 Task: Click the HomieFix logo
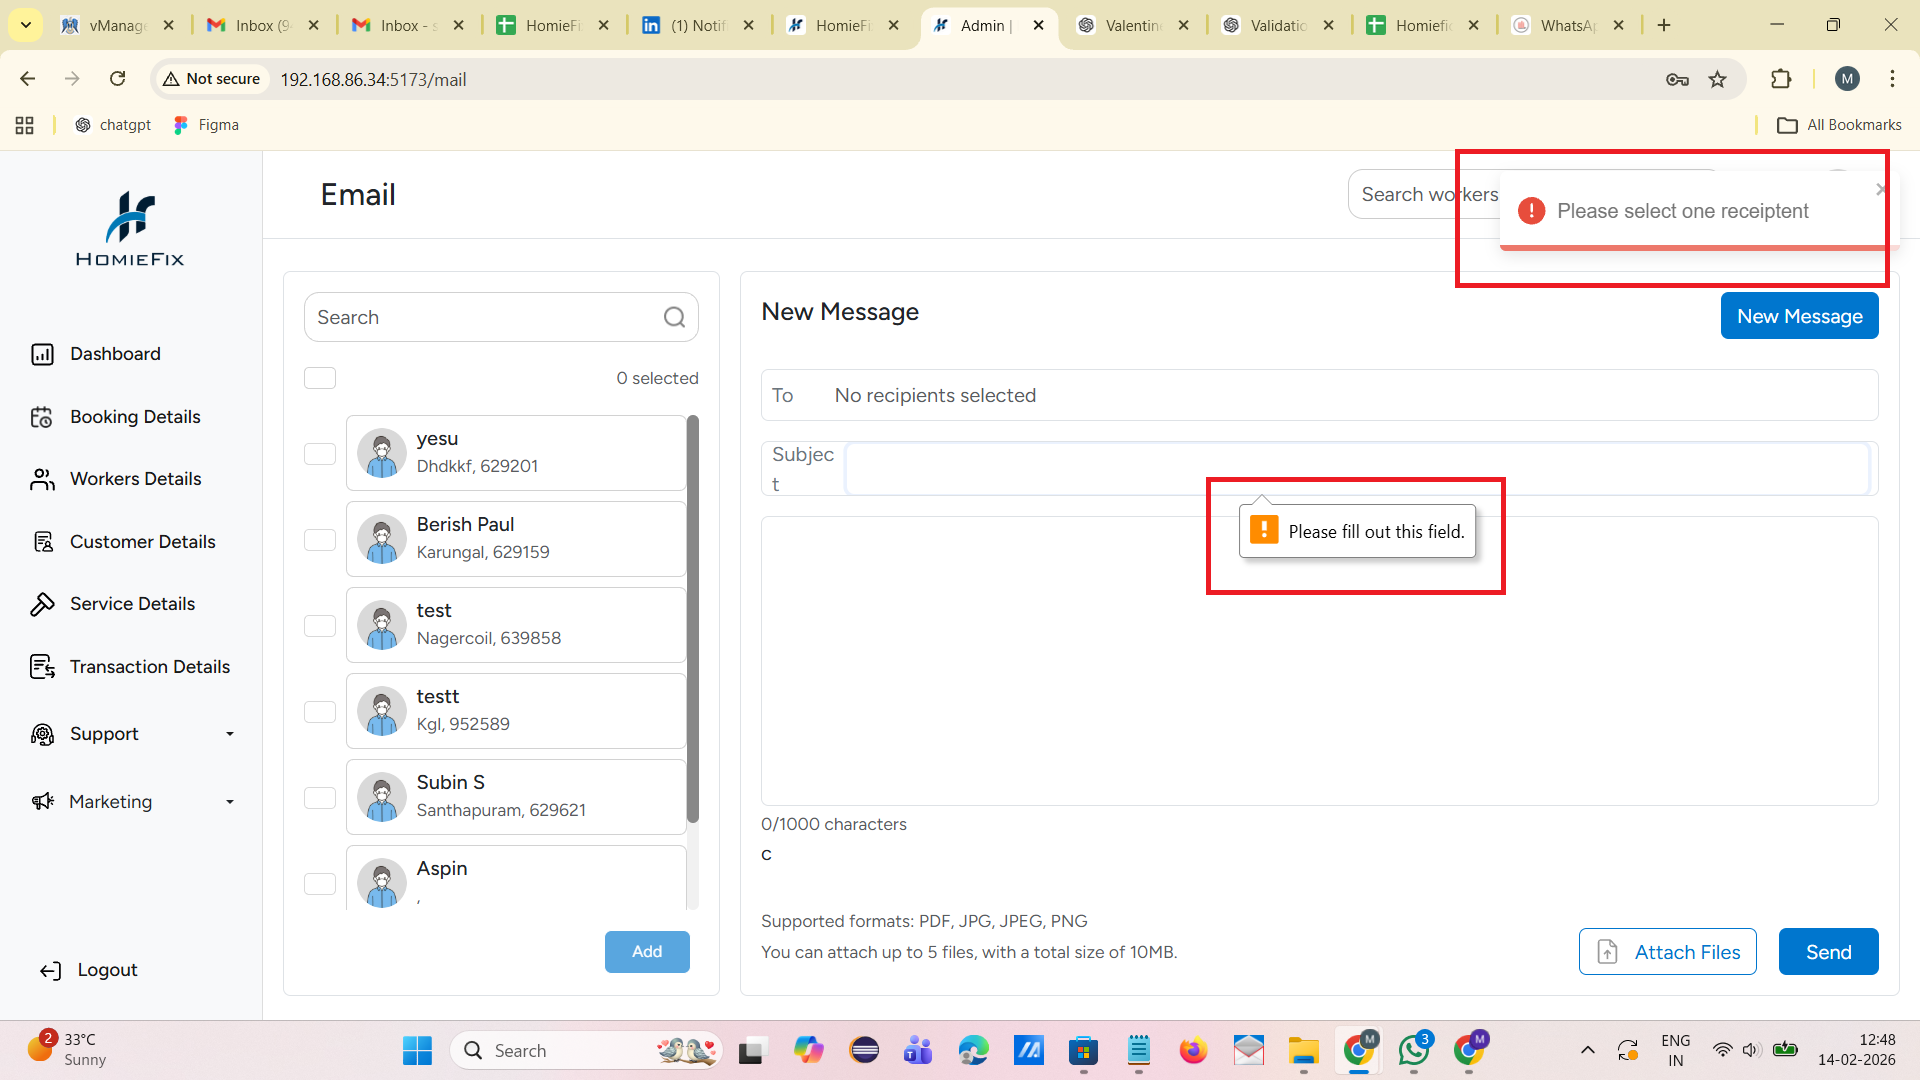[130, 229]
